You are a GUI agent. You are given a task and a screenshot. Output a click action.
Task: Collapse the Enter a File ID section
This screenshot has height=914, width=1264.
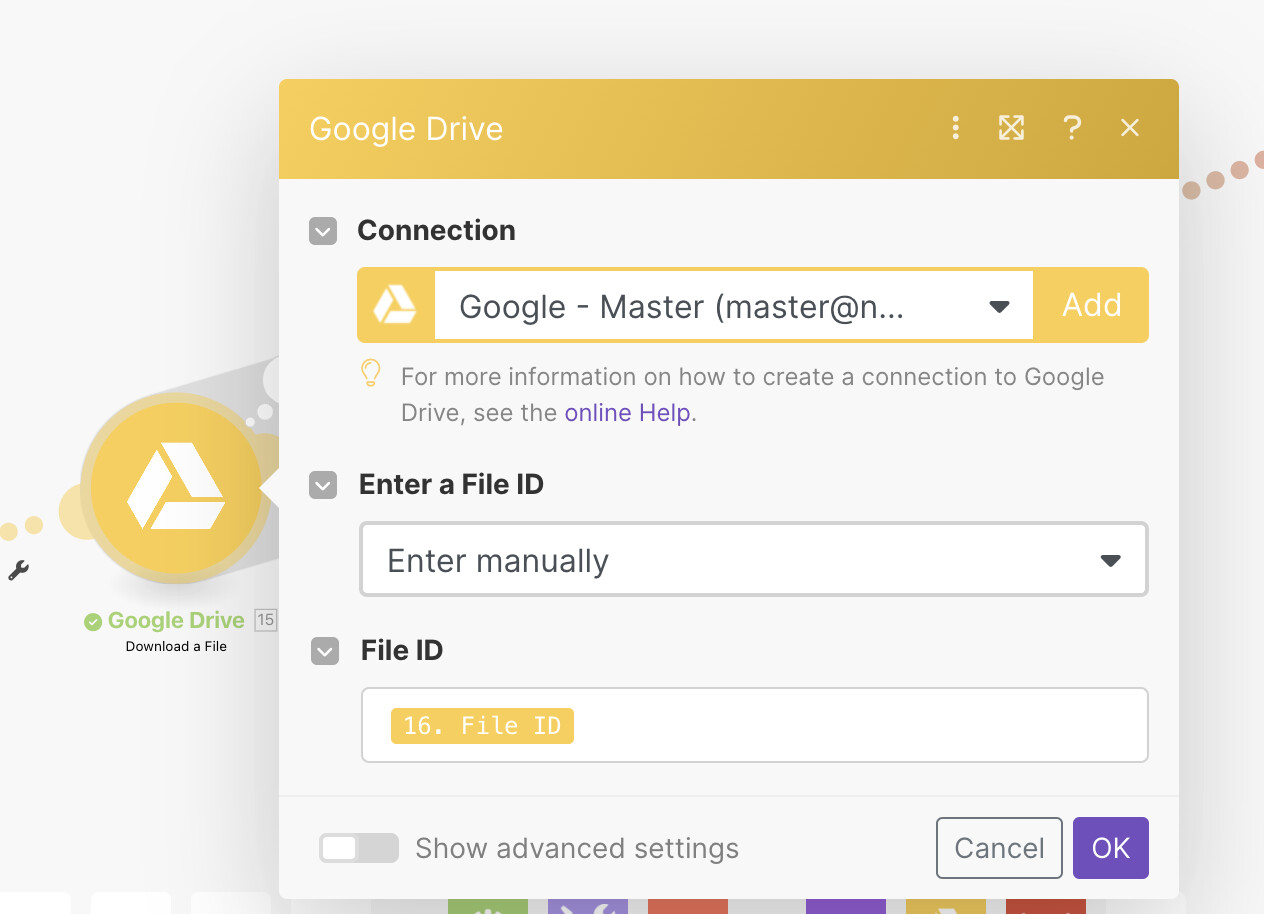(323, 486)
